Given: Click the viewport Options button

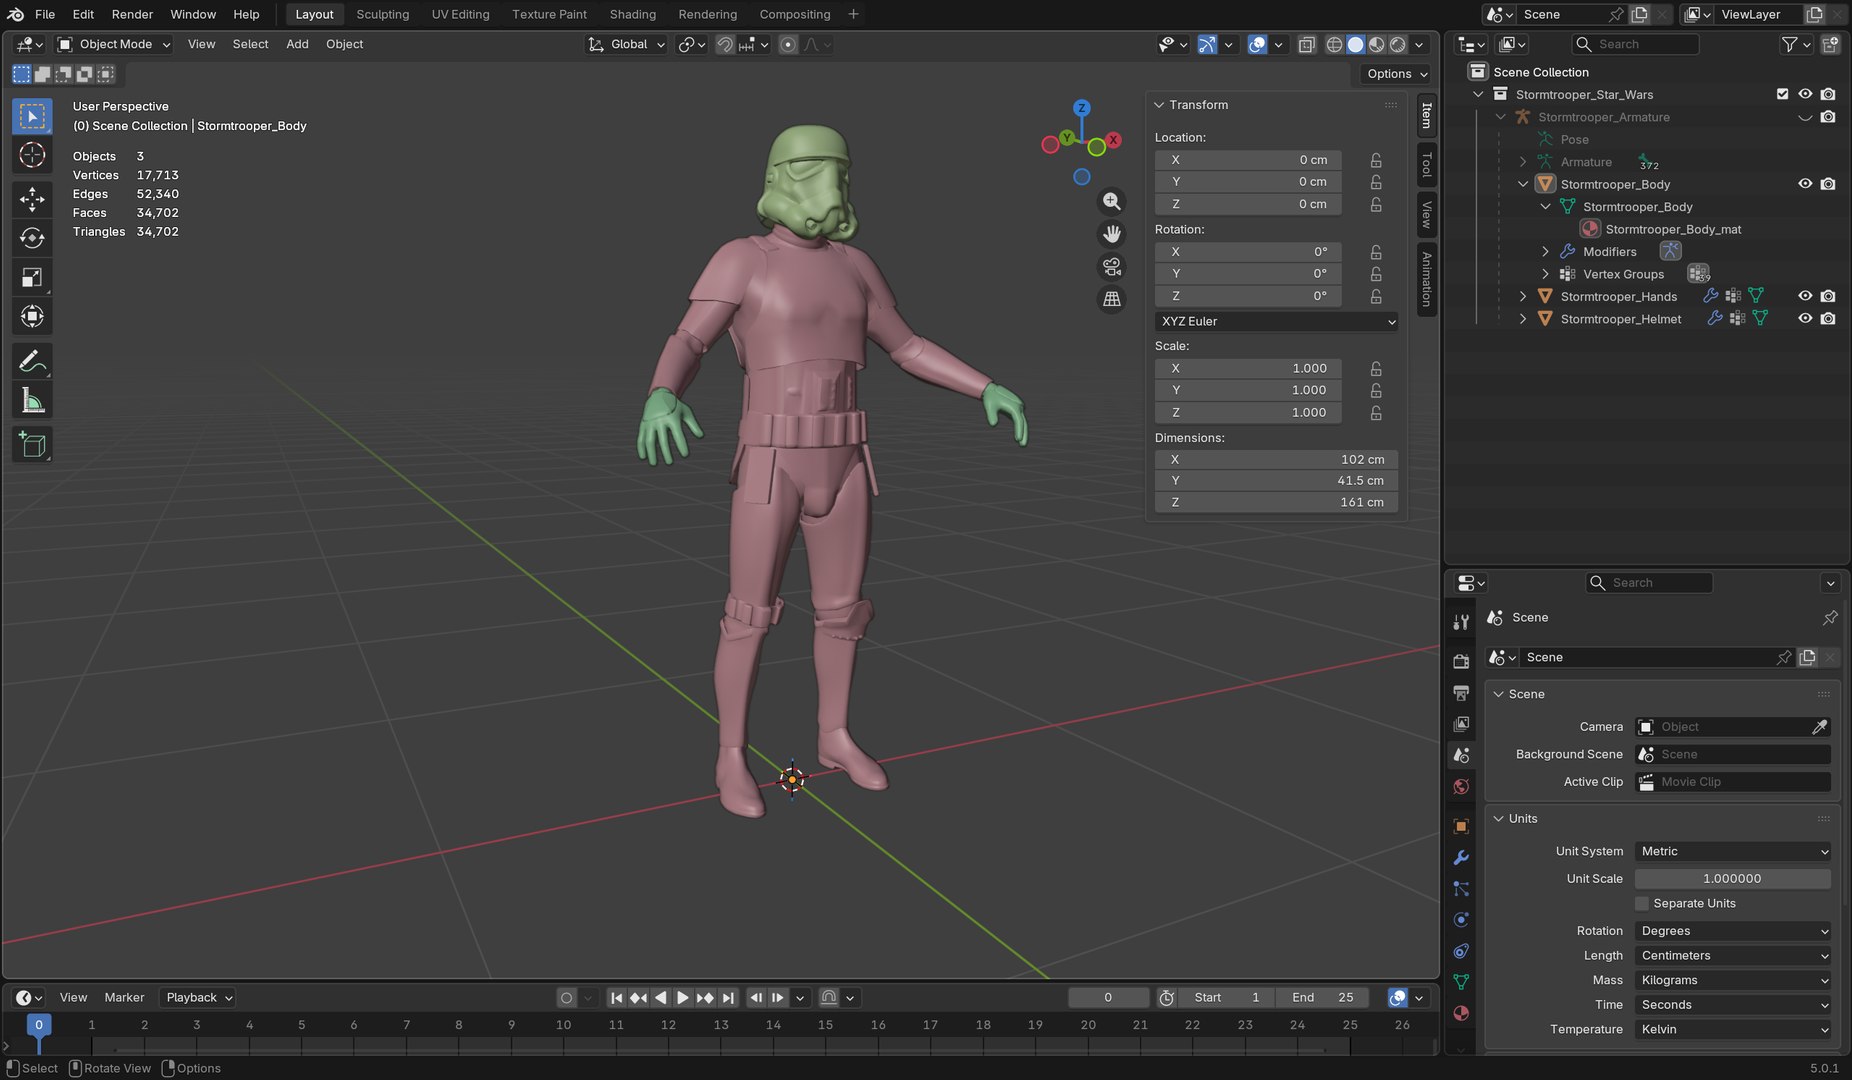Looking at the screenshot, I should click(x=1396, y=74).
